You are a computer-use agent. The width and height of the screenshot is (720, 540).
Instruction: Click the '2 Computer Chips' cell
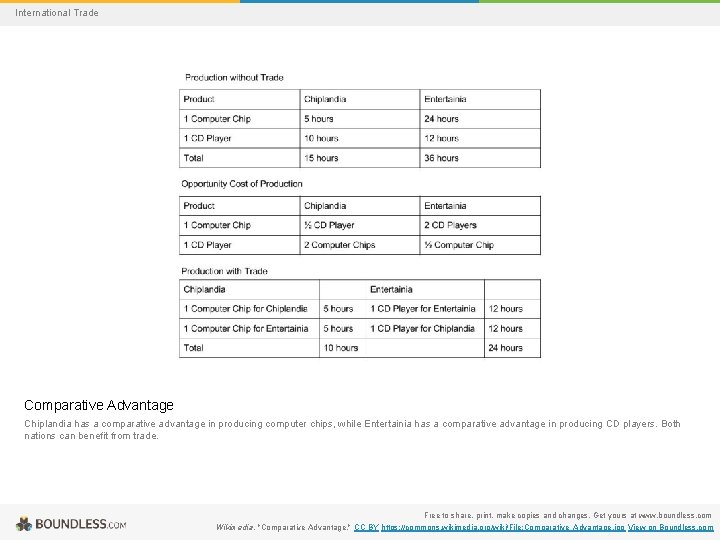tap(360, 245)
